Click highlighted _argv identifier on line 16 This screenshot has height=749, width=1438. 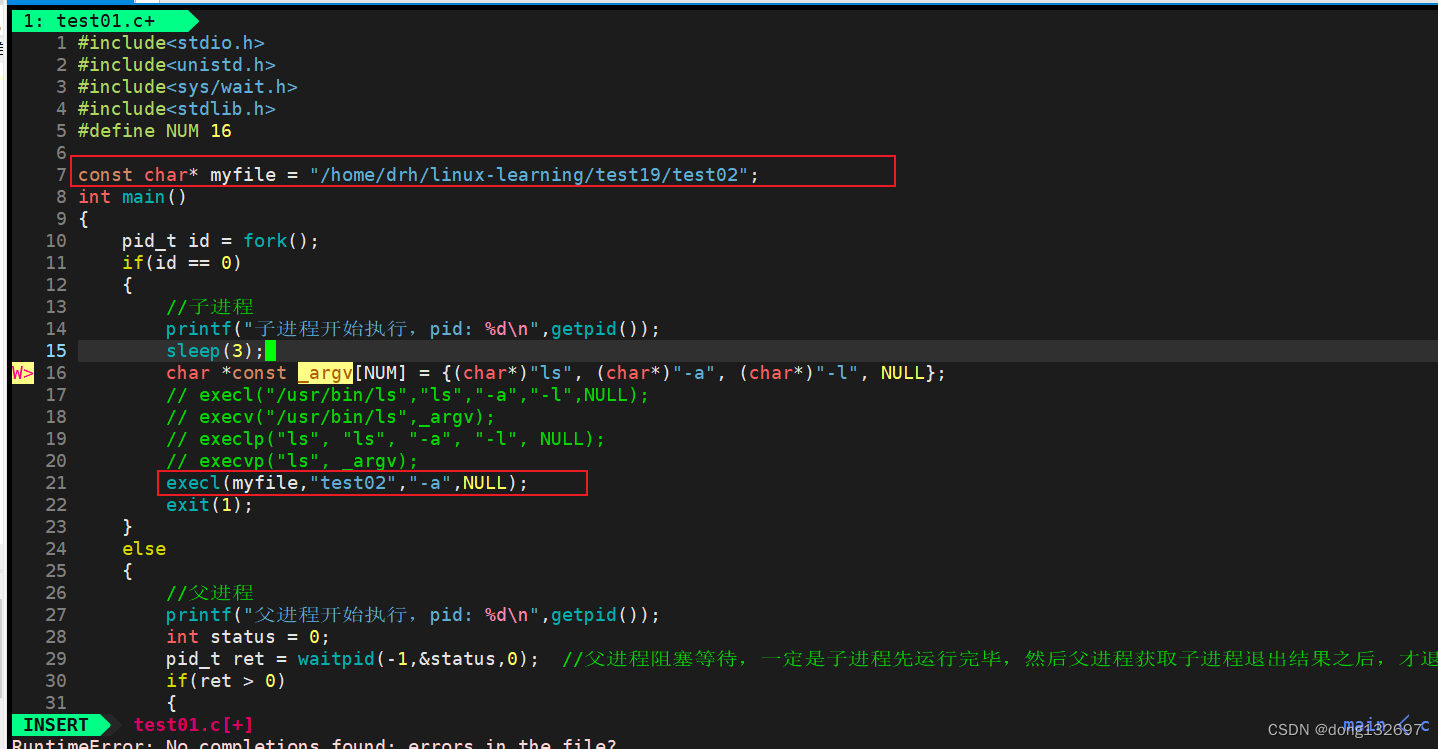point(326,373)
